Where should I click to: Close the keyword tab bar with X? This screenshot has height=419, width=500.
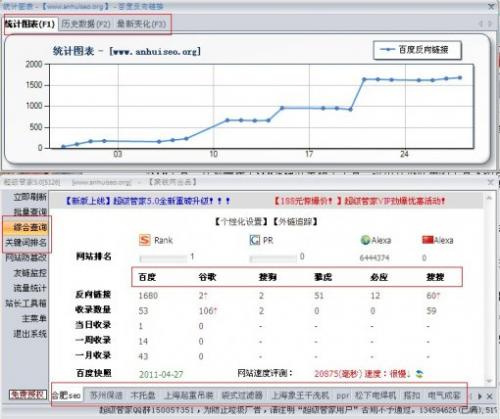489,396
